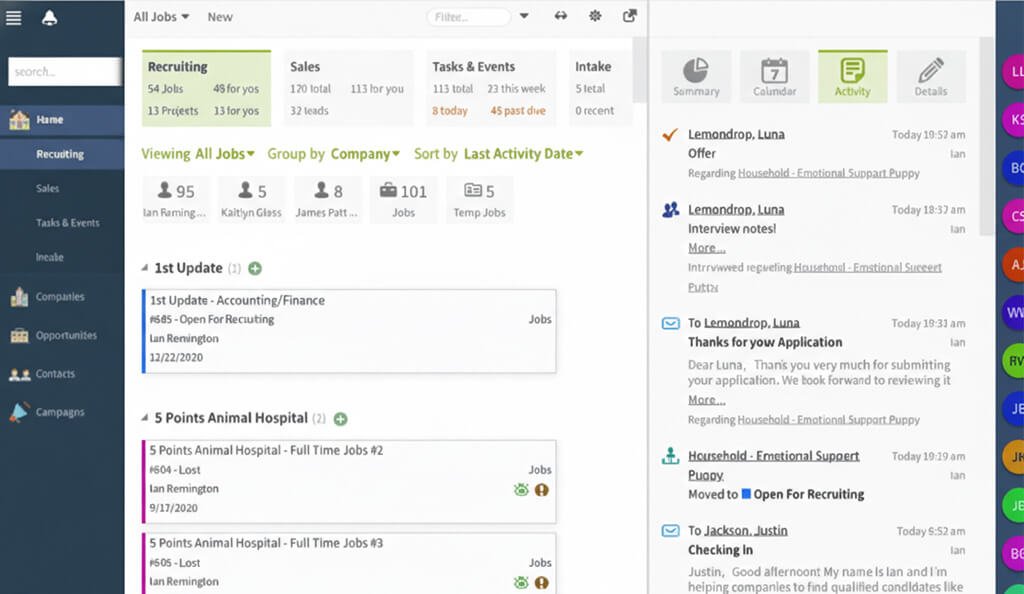Add a job with the green plus near 1st Update

(254, 268)
